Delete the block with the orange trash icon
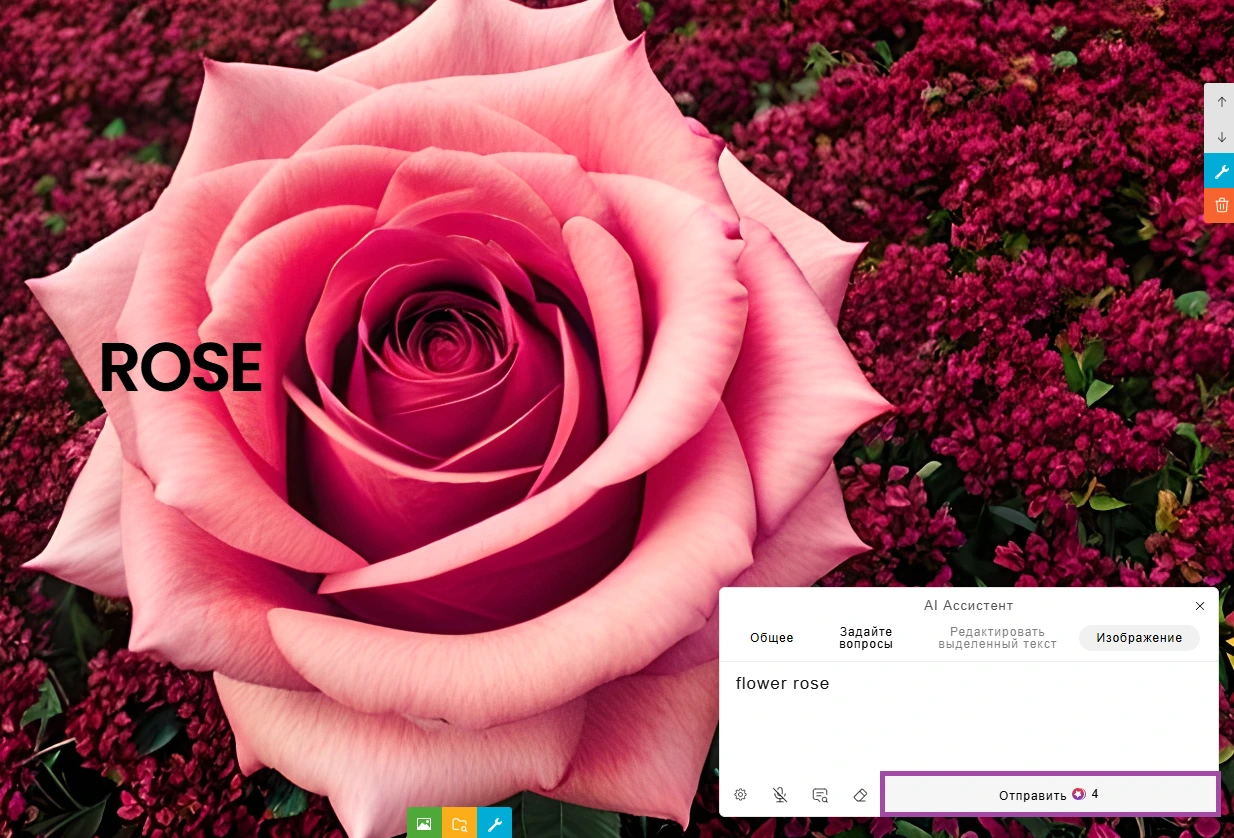The image size is (1234, 838). click(x=1221, y=205)
